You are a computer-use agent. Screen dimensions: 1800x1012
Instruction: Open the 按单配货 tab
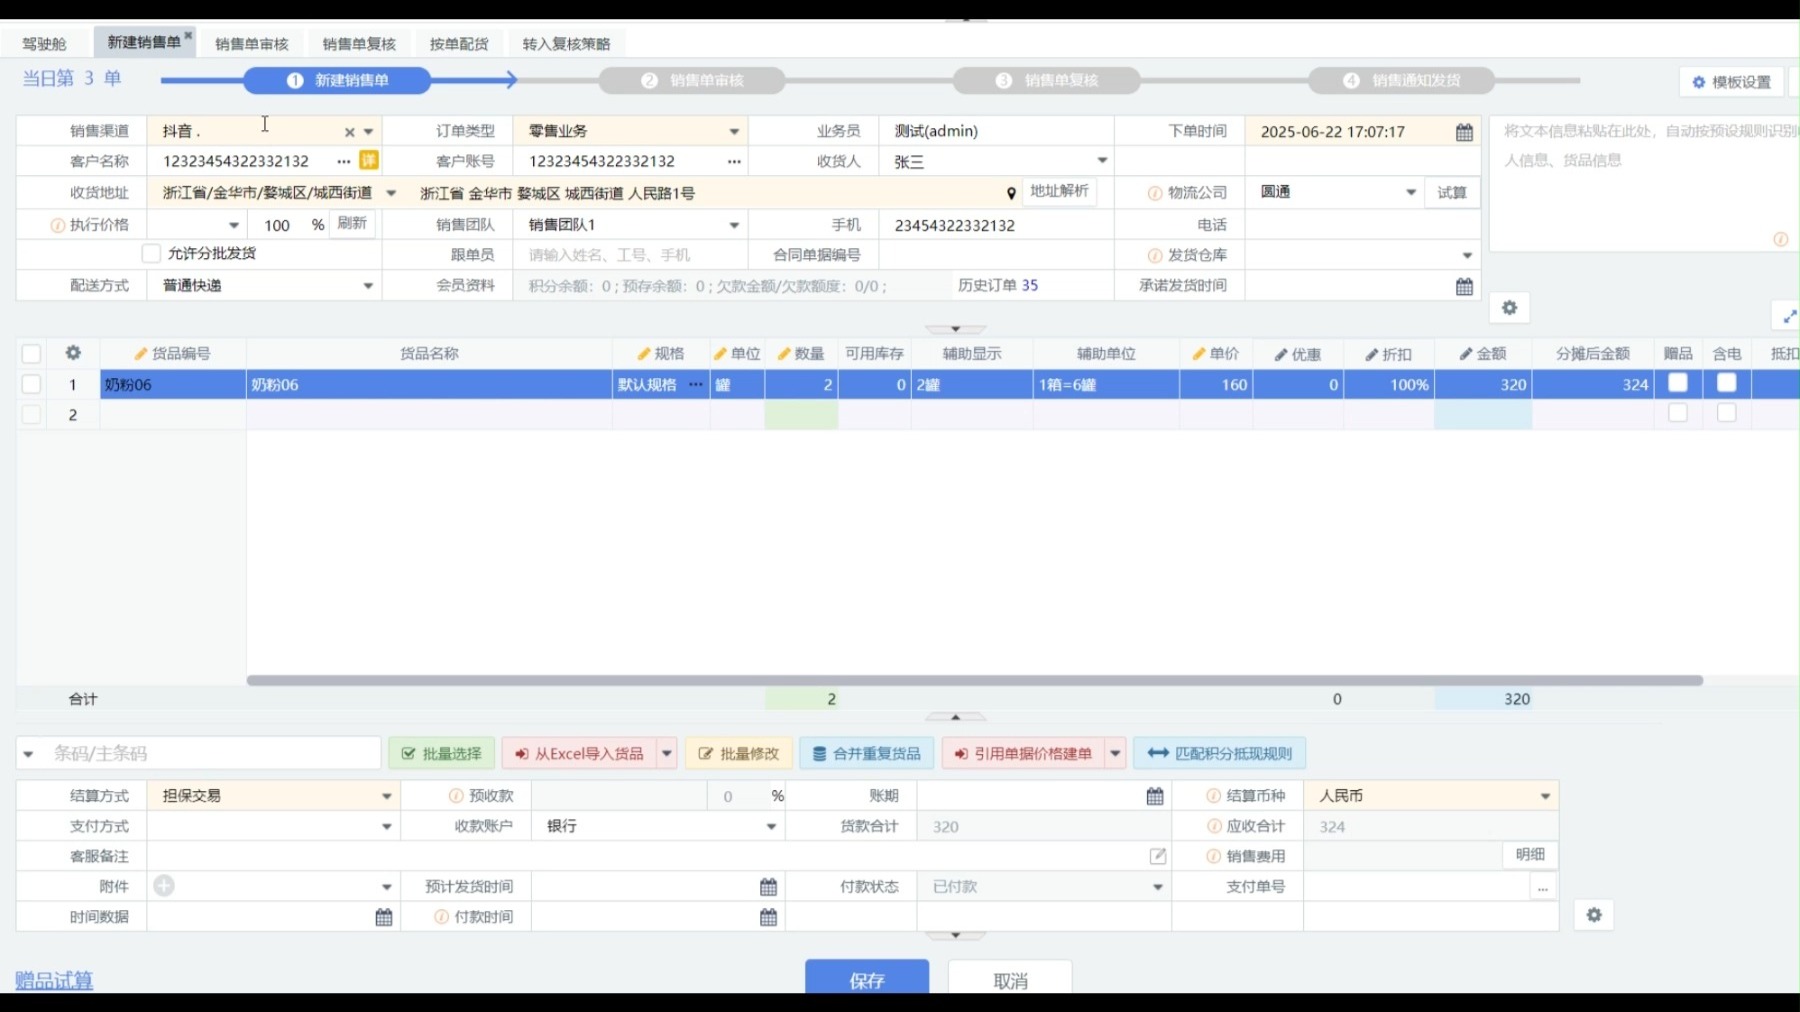[456, 42]
